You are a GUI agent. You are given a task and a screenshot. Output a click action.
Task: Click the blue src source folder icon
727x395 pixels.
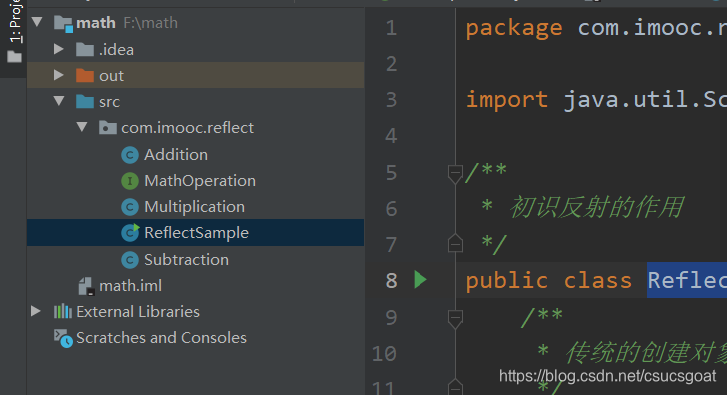(x=85, y=101)
